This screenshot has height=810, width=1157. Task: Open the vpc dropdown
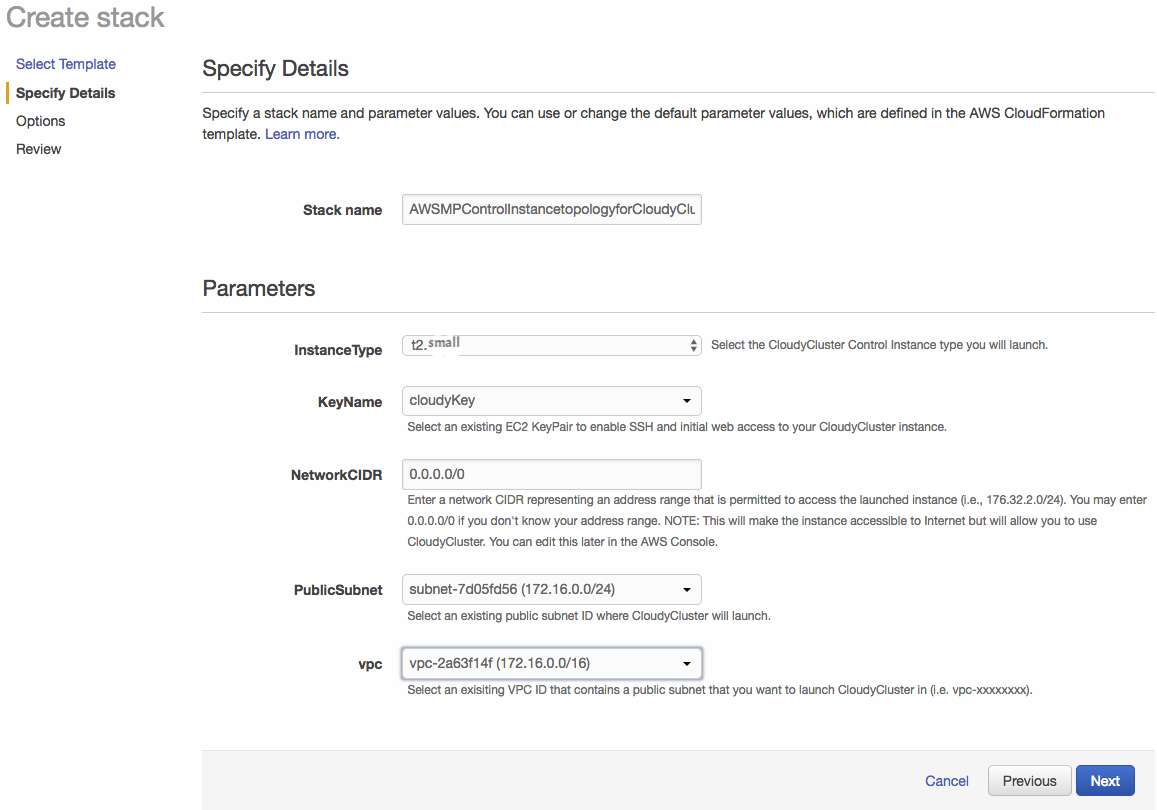(551, 663)
